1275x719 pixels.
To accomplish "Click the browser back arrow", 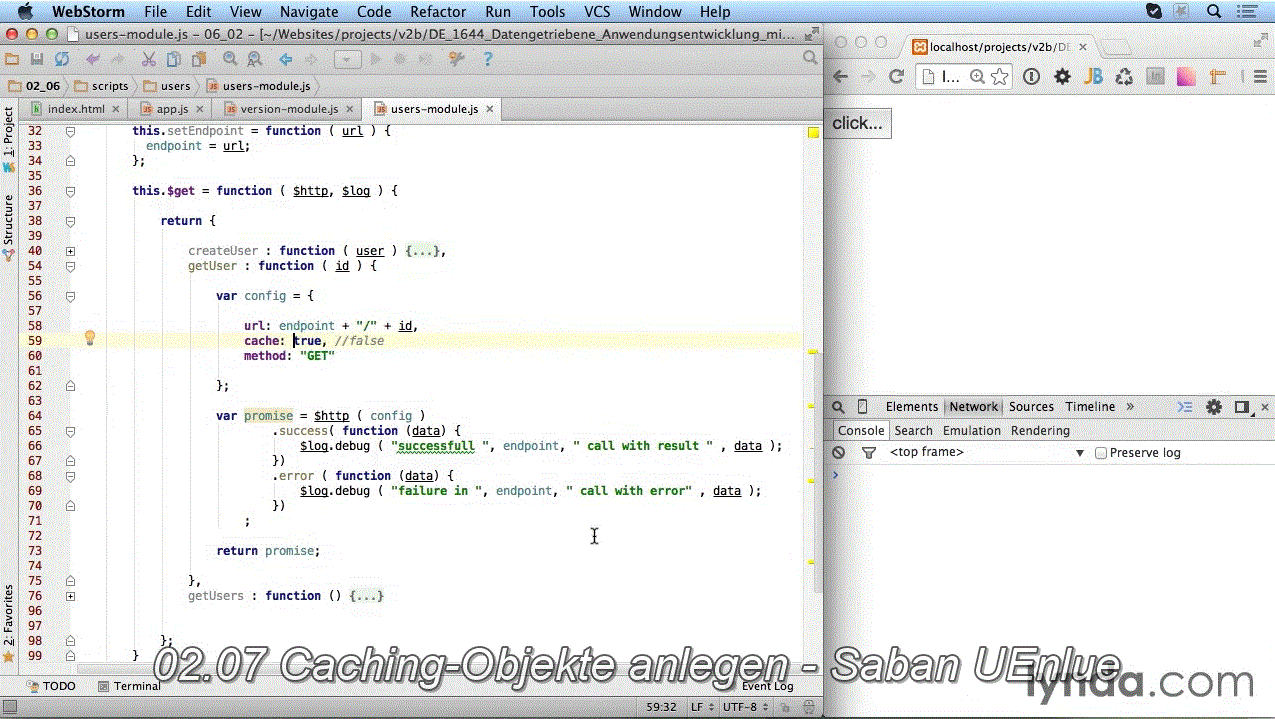I will [x=840, y=76].
